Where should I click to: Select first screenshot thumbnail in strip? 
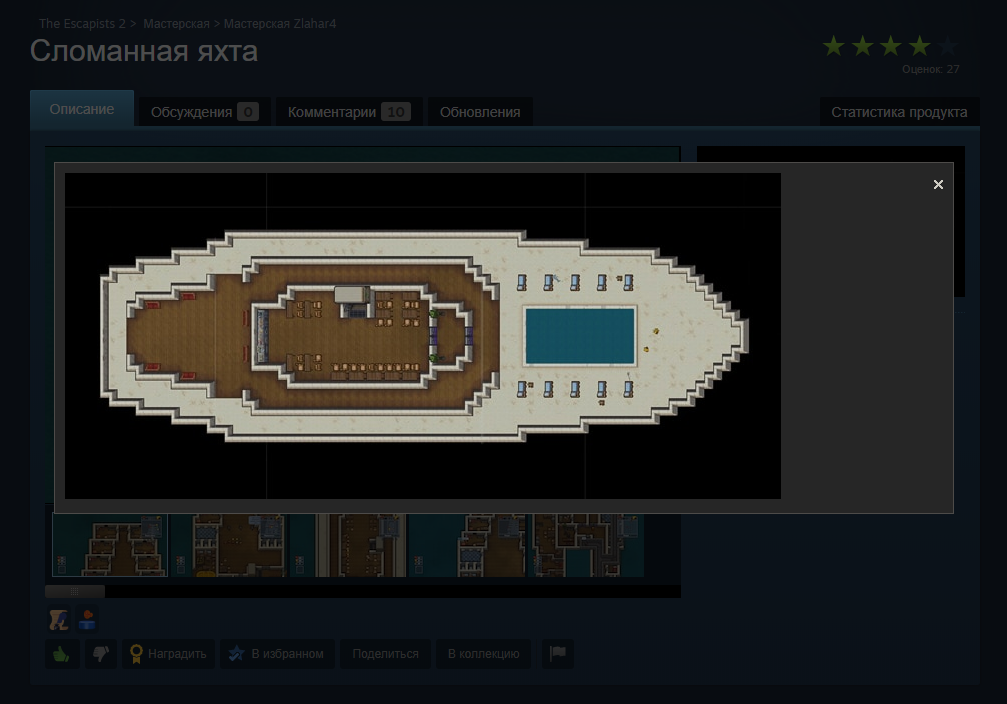click(110, 545)
